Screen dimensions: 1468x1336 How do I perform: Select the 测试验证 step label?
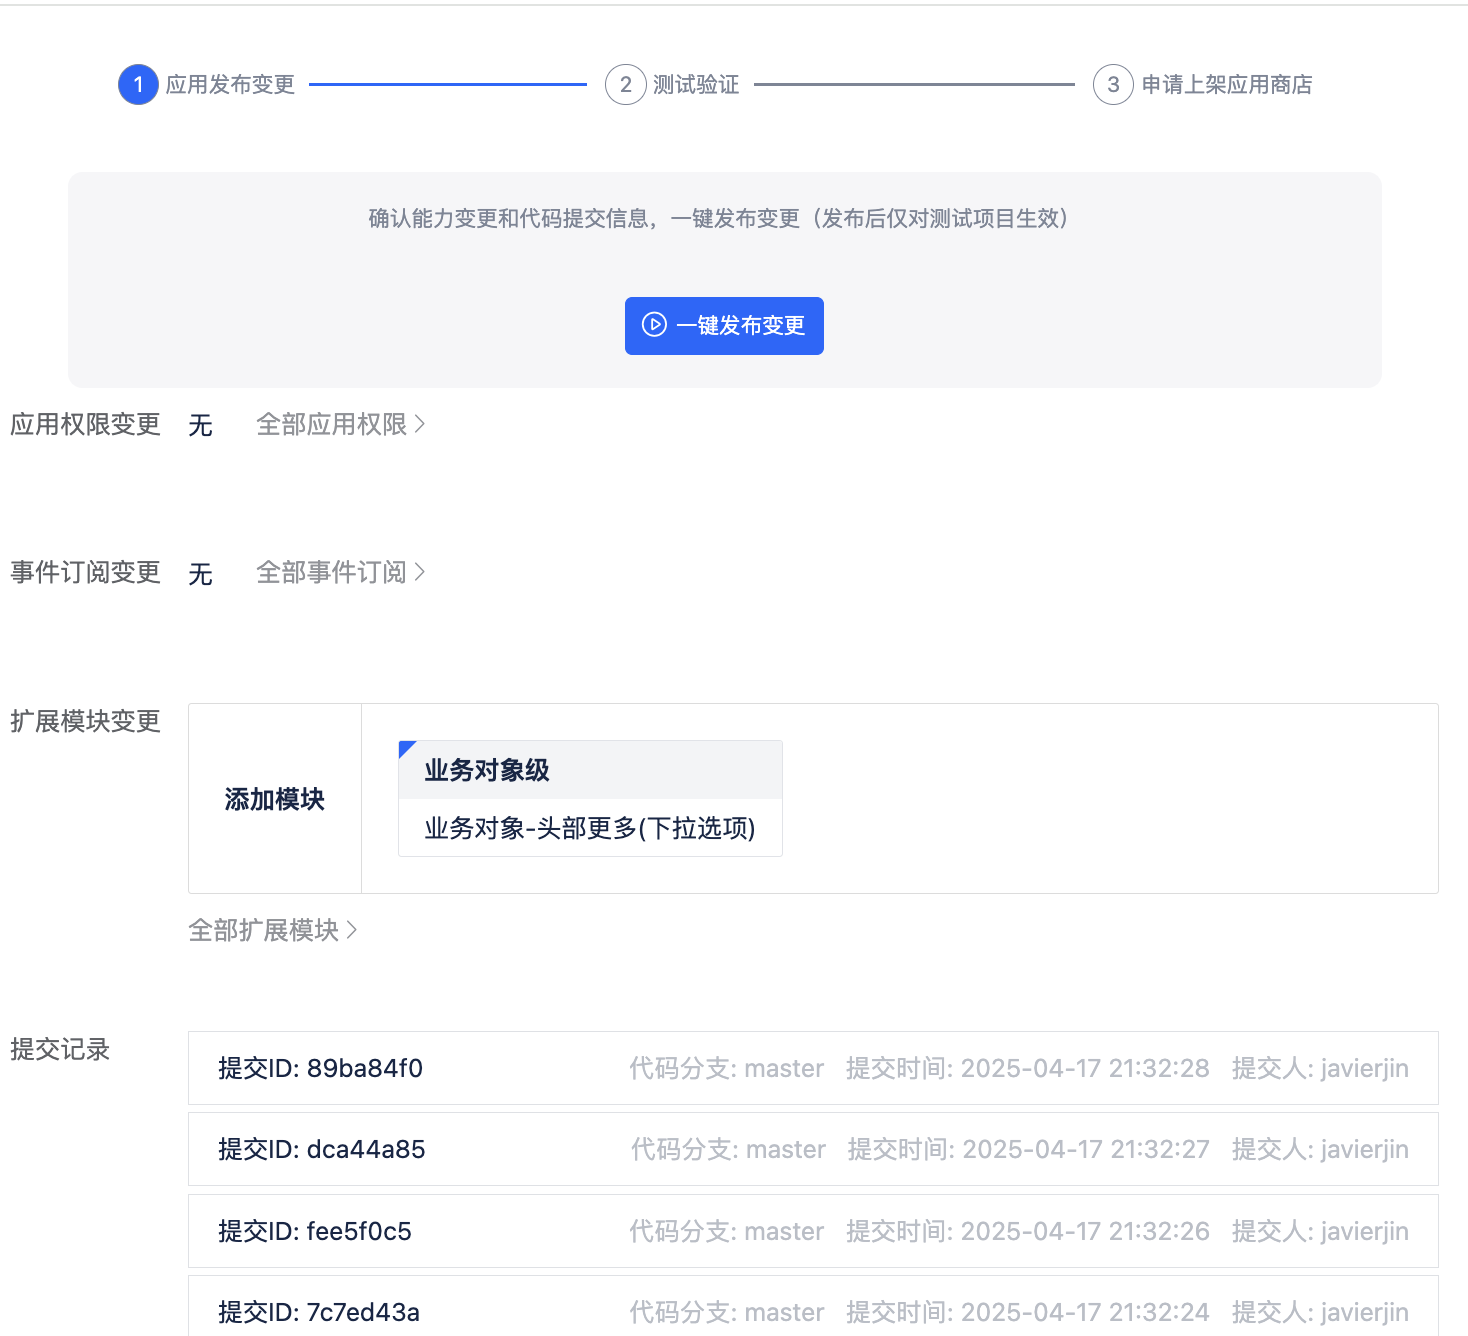[x=696, y=85]
